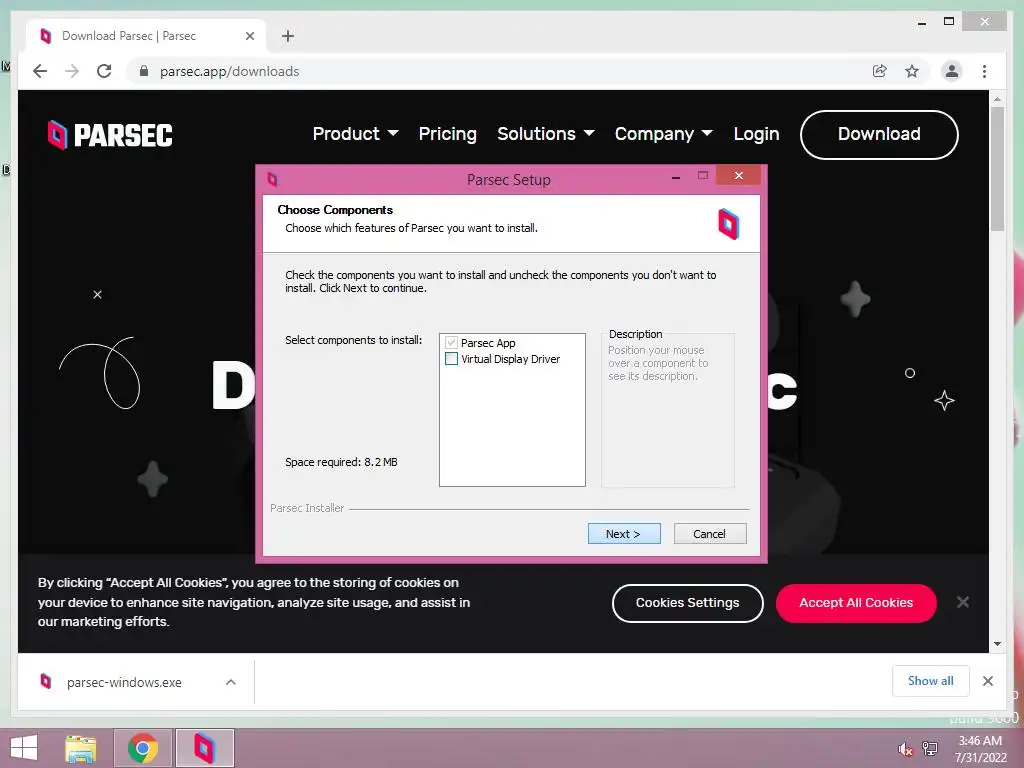Close the Chrome downloads bar
Screen dimensions: 1024x768
(987, 681)
